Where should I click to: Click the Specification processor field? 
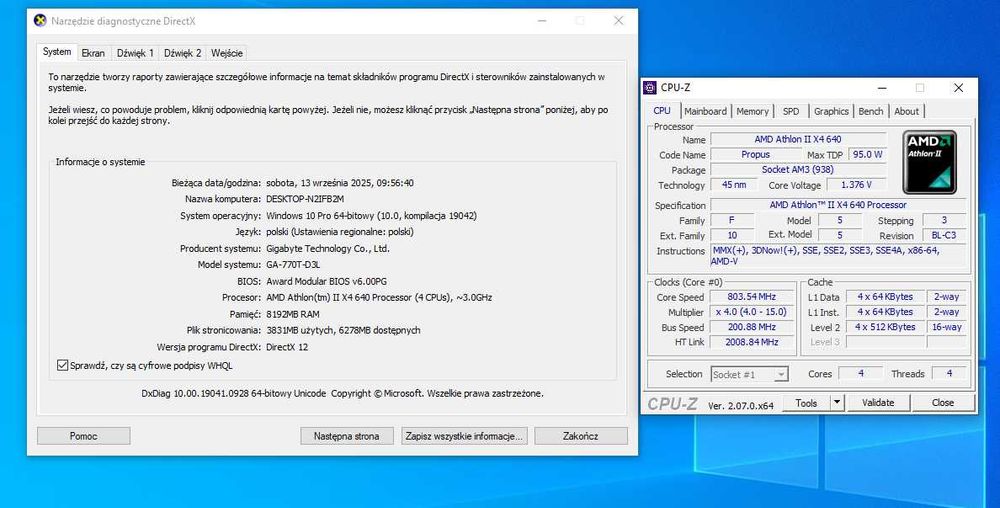838,205
